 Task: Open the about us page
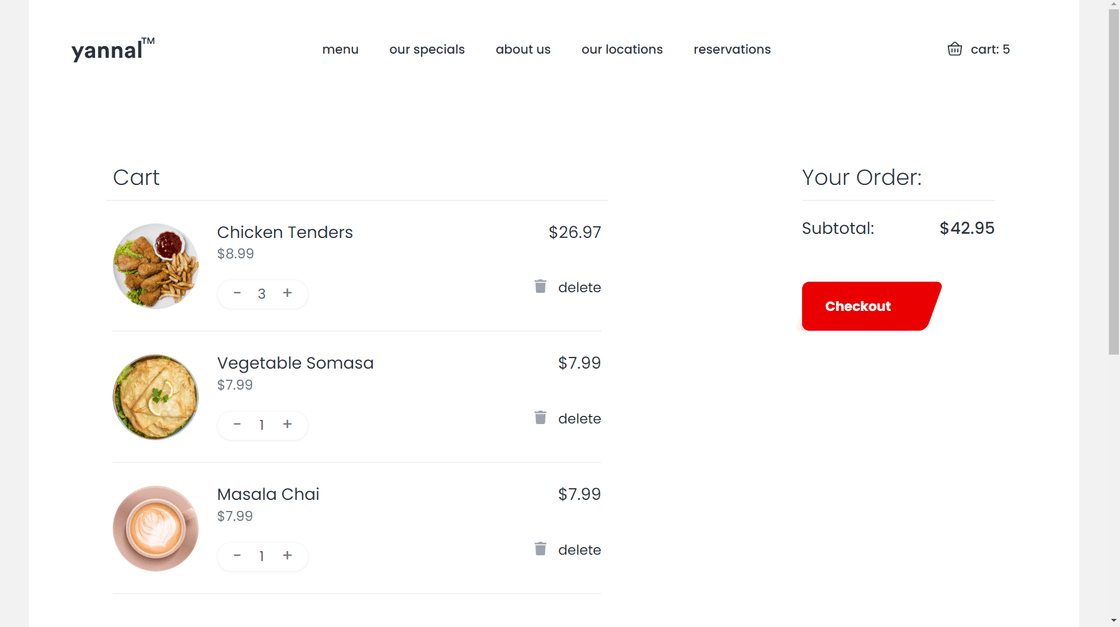tap(523, 49)
